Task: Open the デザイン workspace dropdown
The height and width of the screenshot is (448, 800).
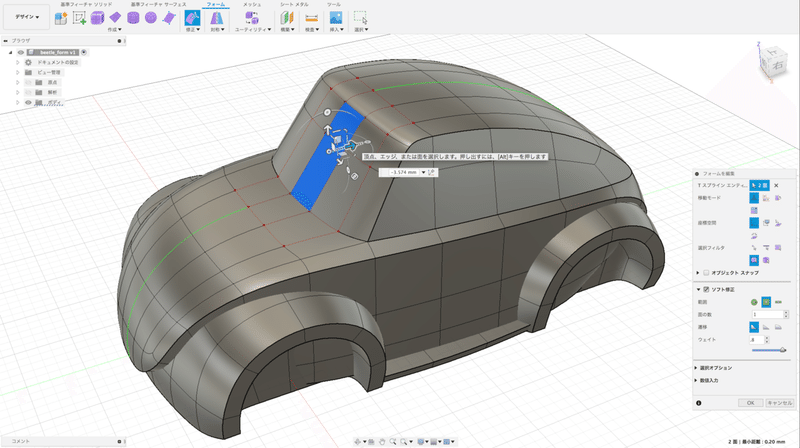Action: (29, 17)
